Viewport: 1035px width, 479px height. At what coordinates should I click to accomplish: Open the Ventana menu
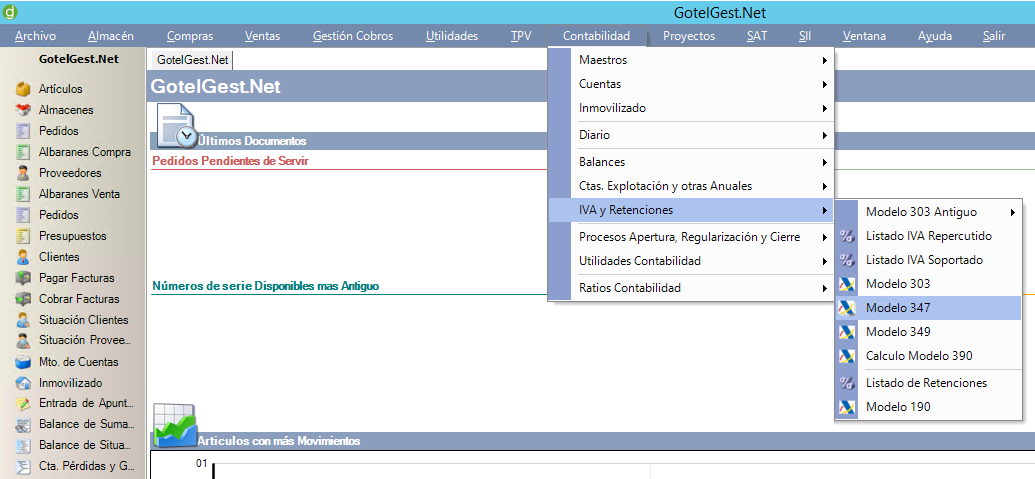(x=864, y=36)
